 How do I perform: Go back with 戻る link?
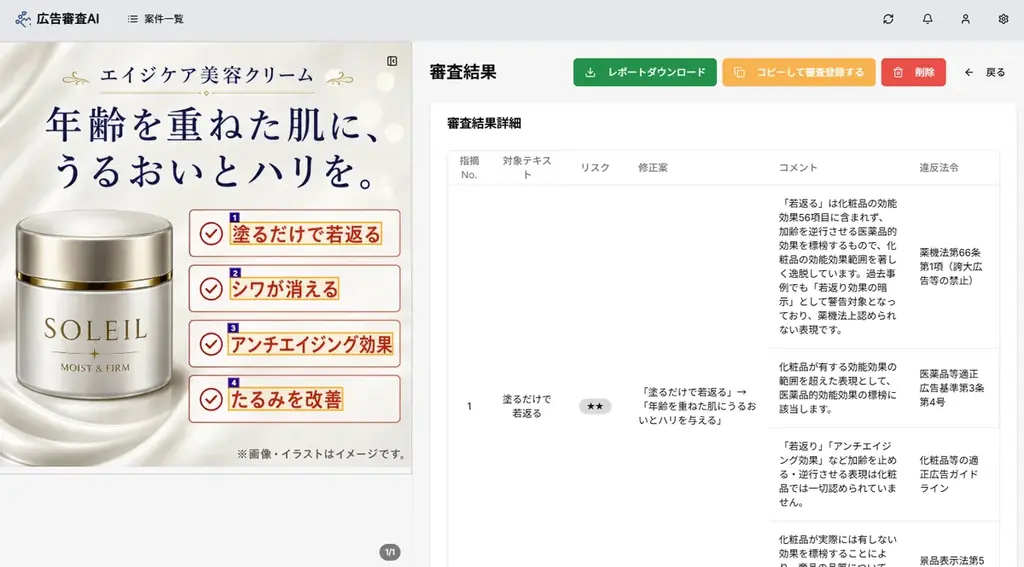click(985, 72)
